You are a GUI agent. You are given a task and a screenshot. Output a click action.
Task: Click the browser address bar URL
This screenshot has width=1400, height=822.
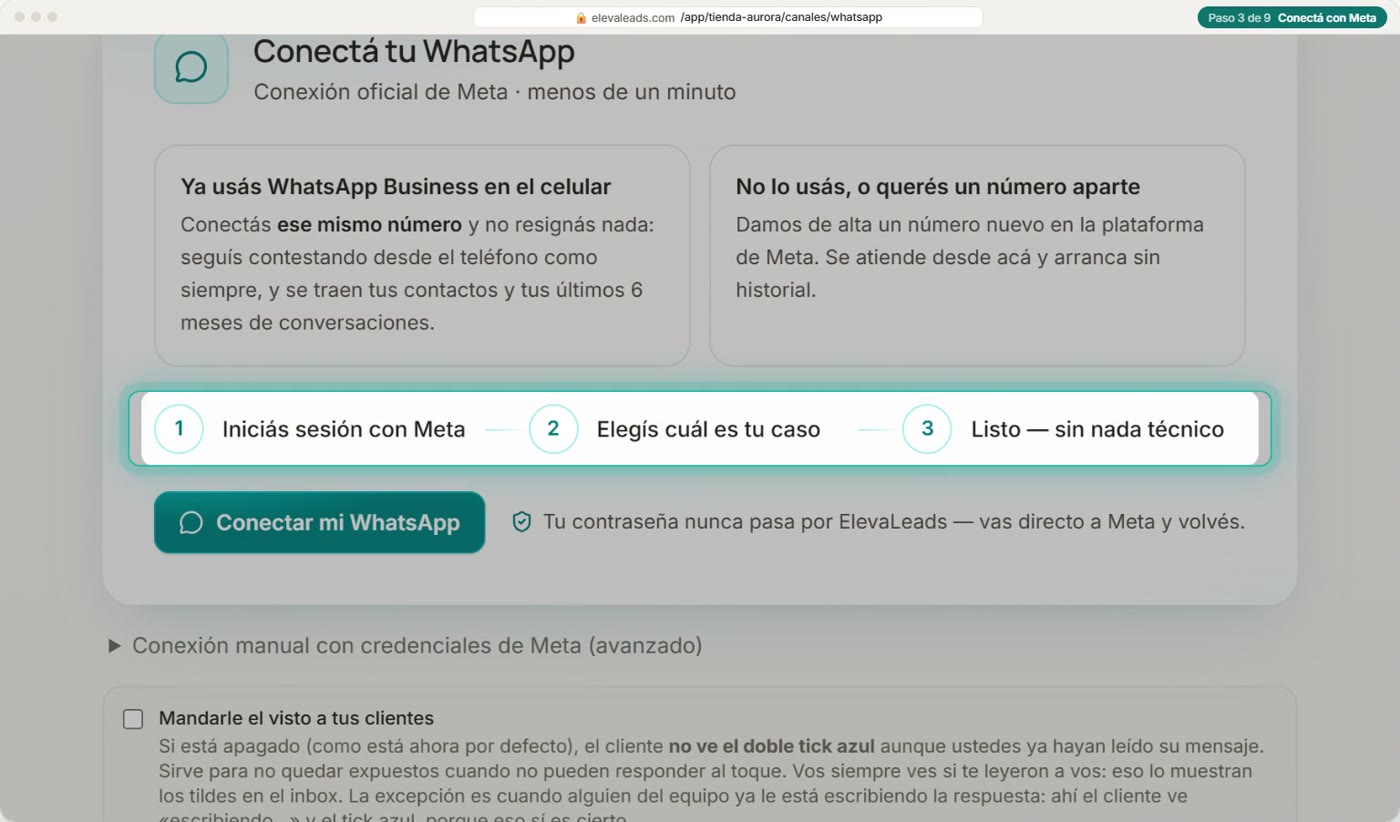(728, 17)
